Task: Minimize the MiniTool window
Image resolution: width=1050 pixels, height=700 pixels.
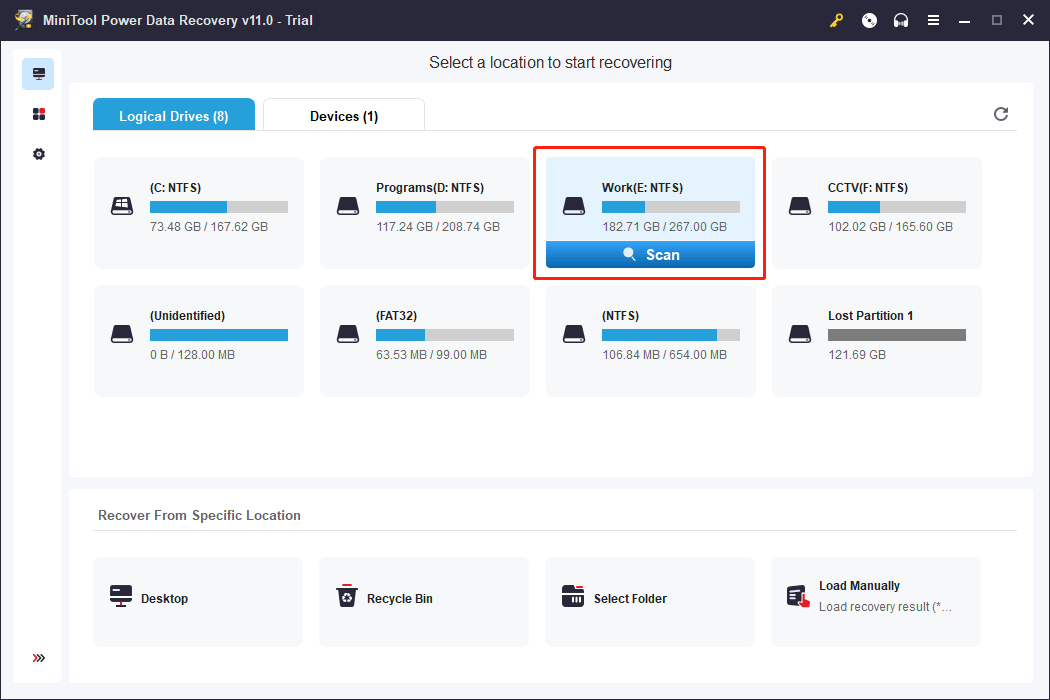Action: click(x=964, y=20)
